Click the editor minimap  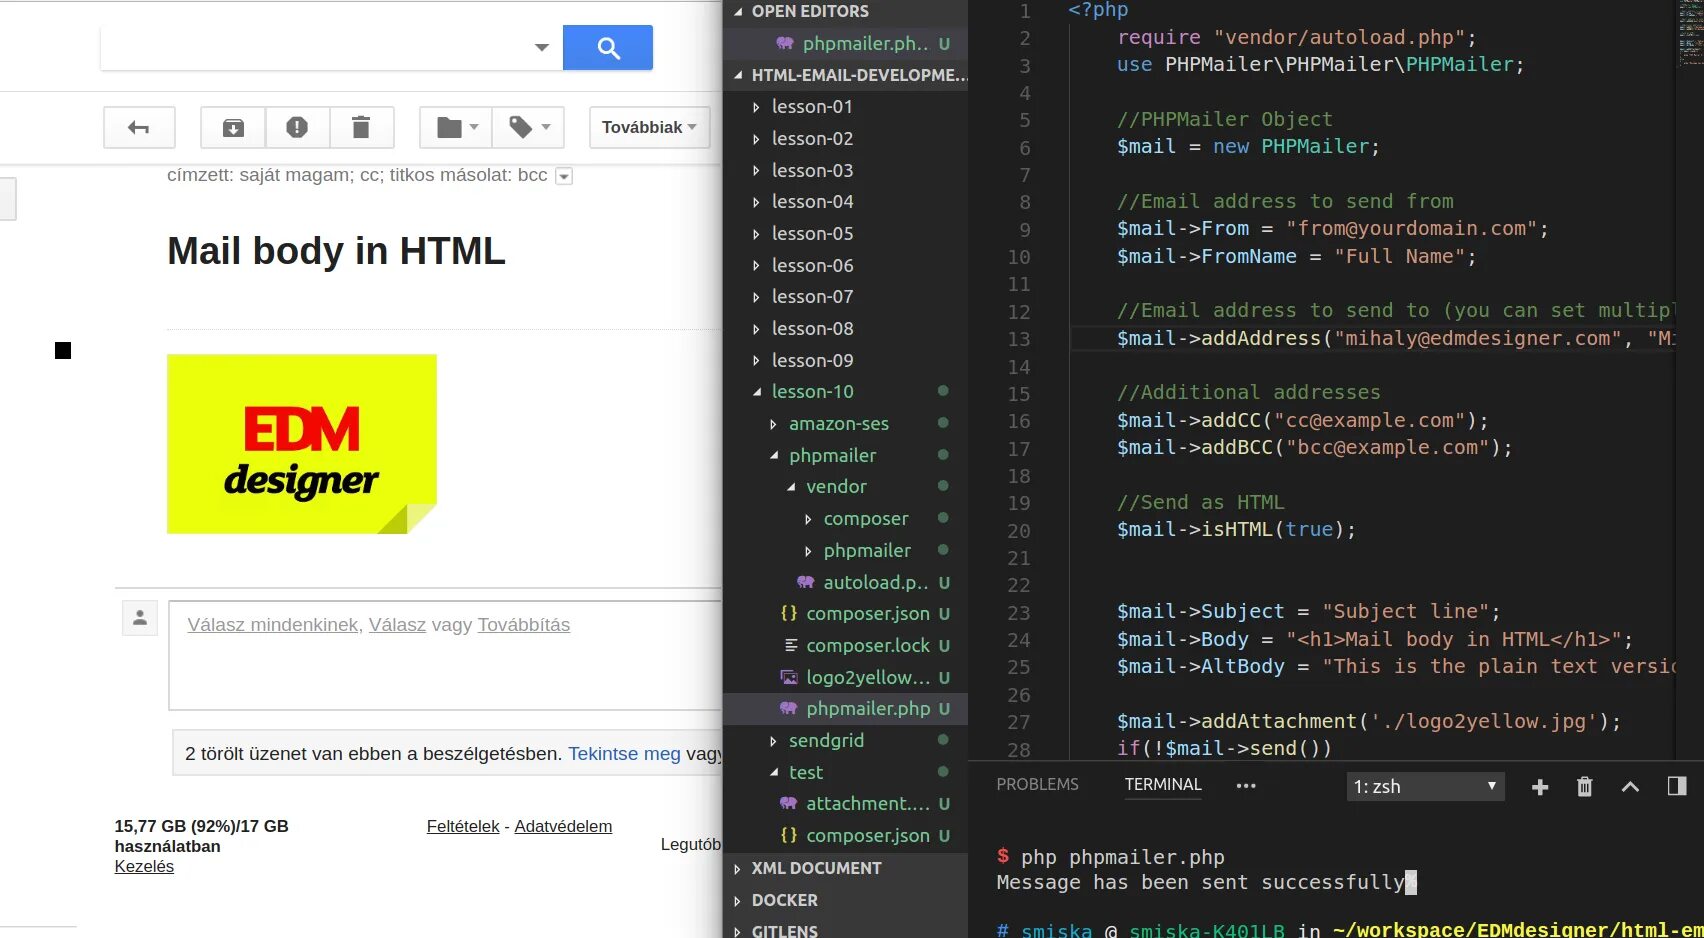click(x=1690, y=35)
